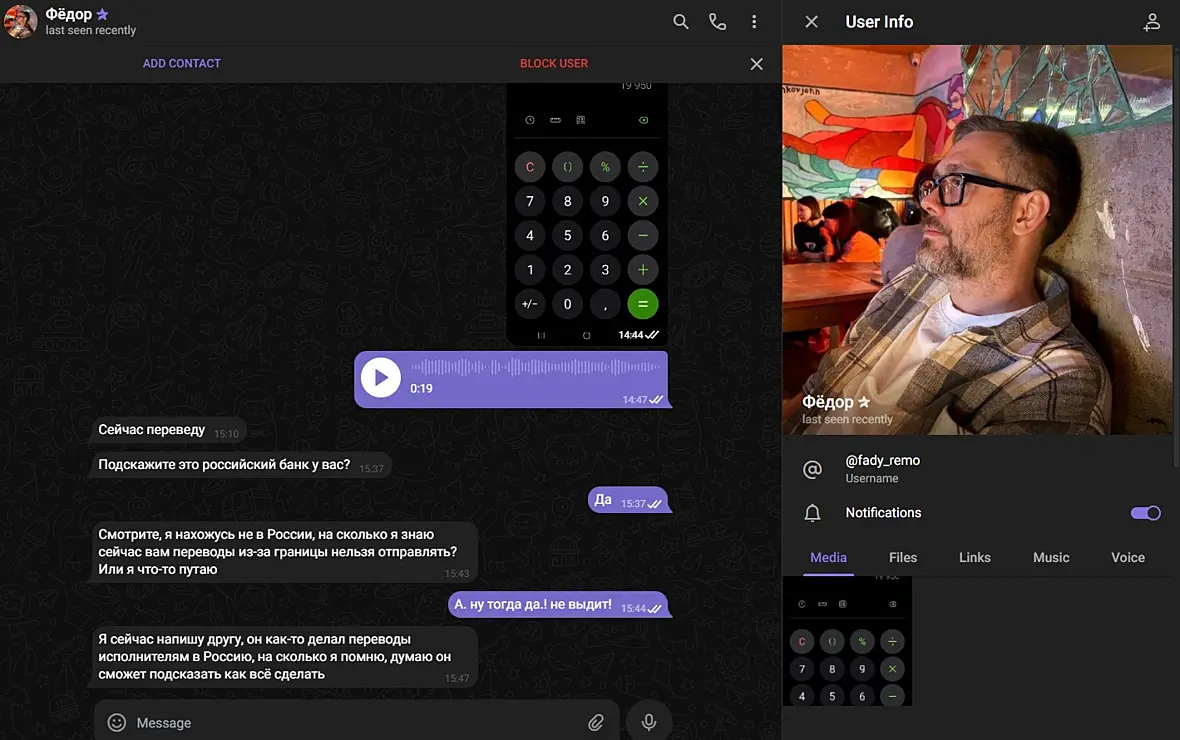The width and height of the screenshot is (1180, 740).
Task: Click the add-contact person icon in User Info
Action: click(x=1151, y=22)
